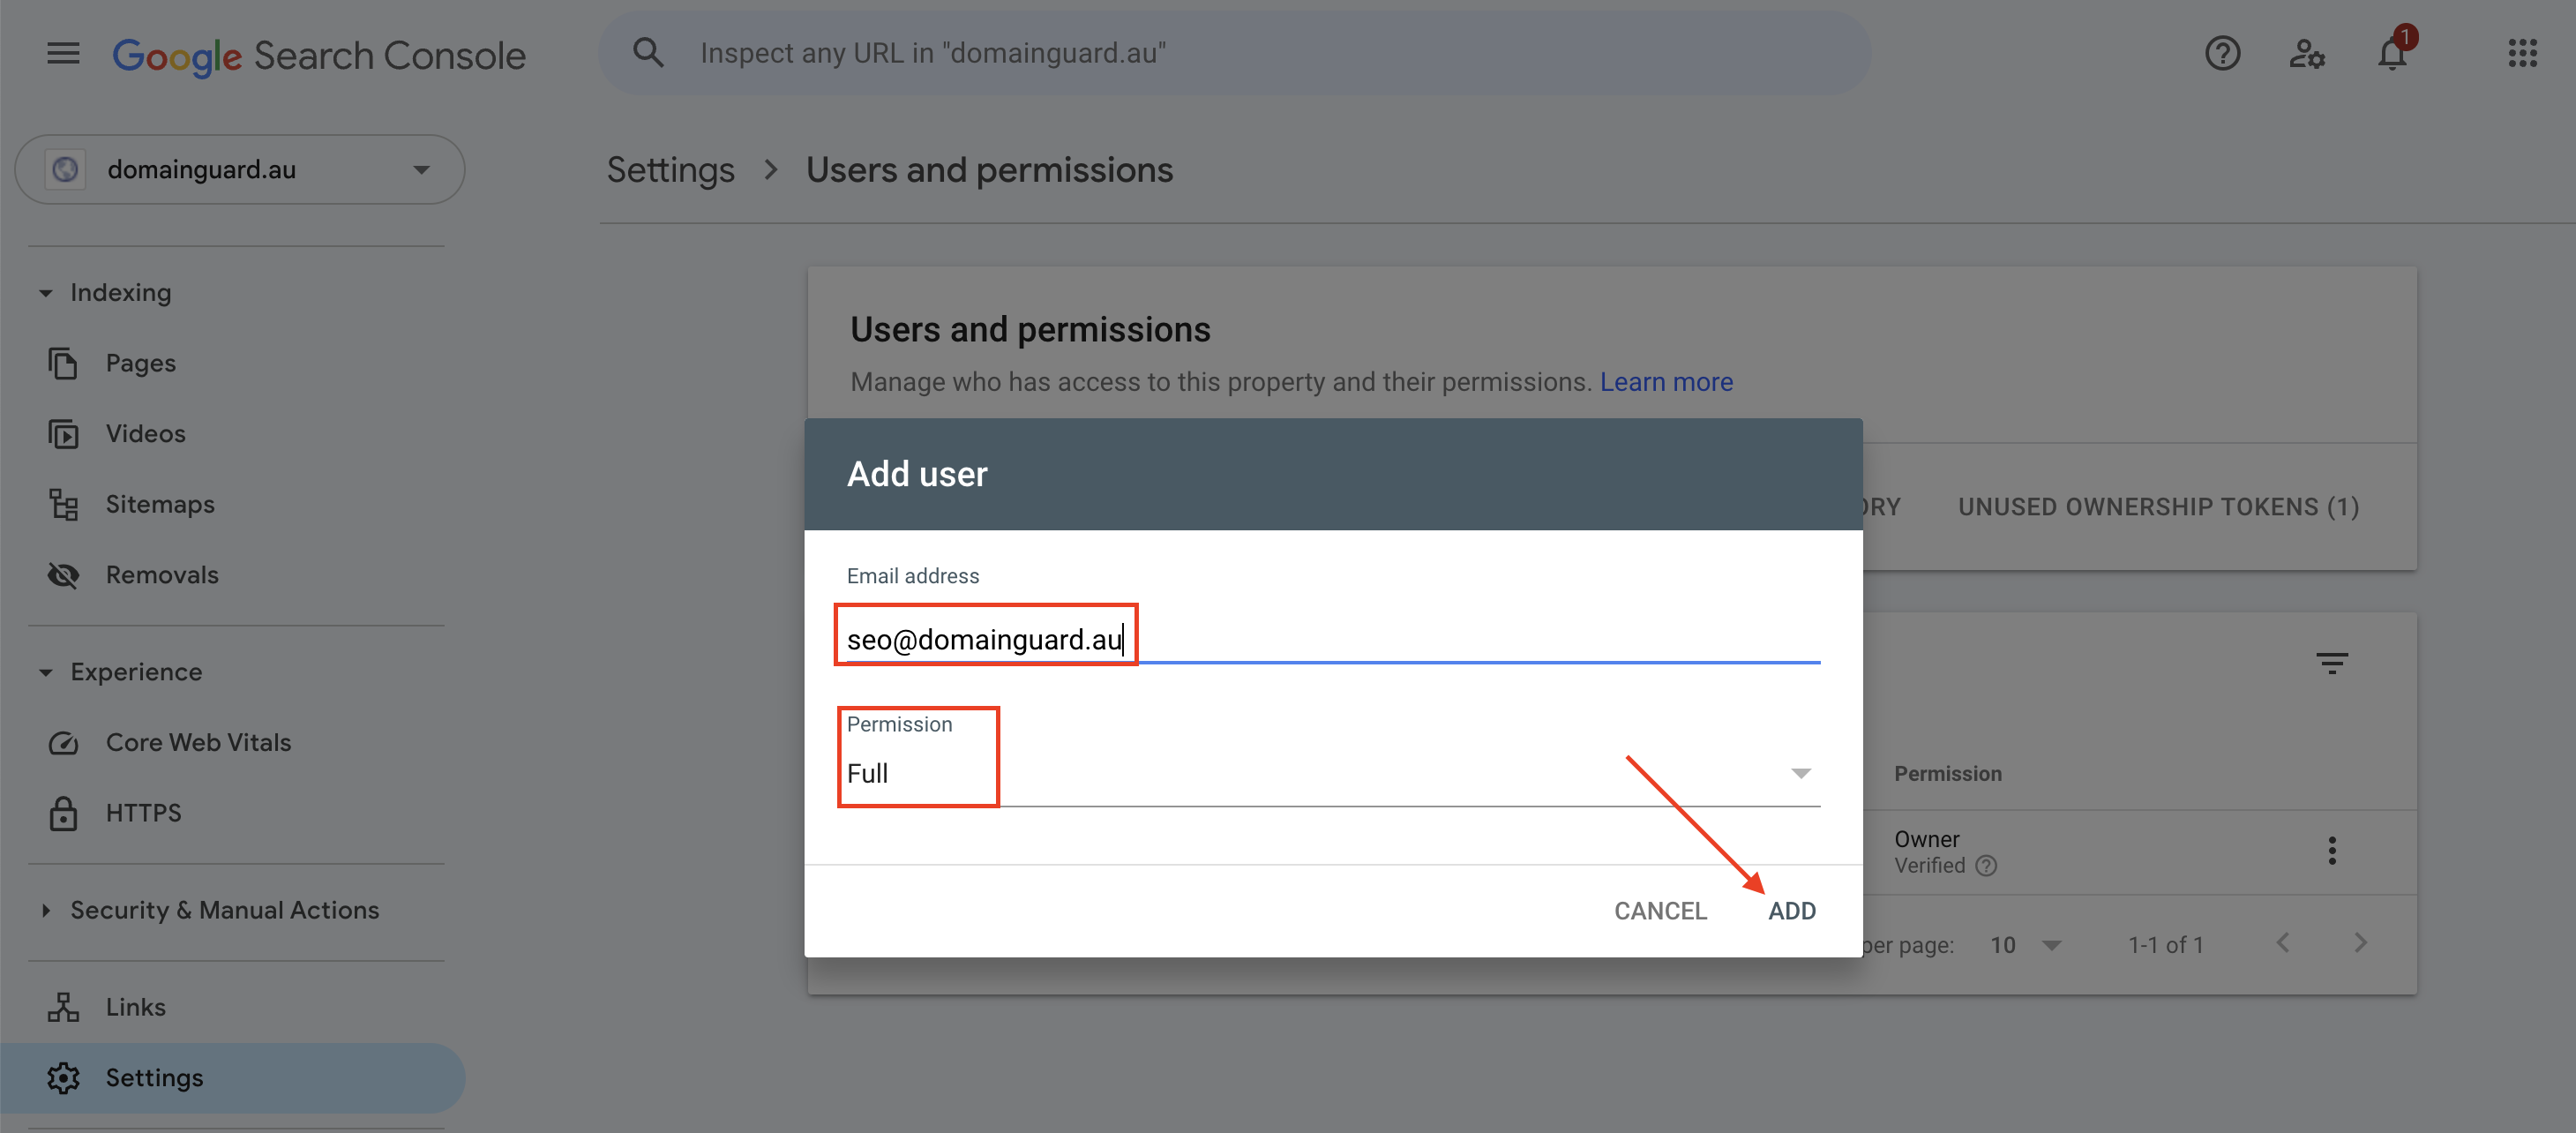Open the hamburger main menu
The height and width of the screenshot is (1133, 2576).
63,53
